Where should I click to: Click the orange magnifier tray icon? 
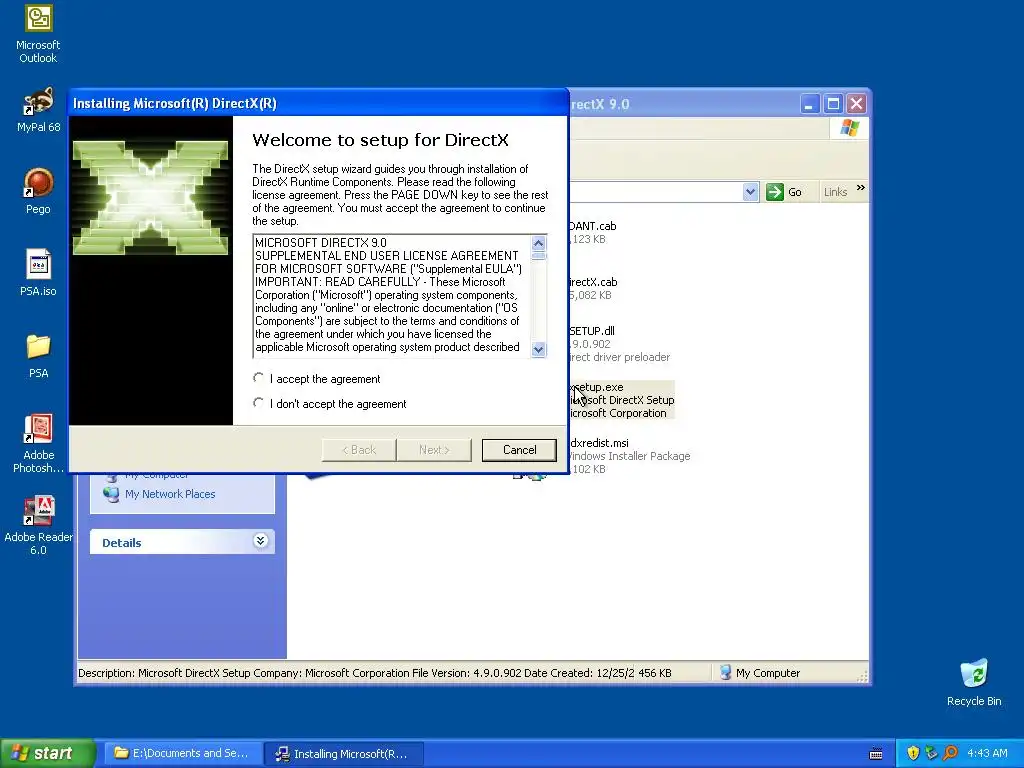coord(950,753)
